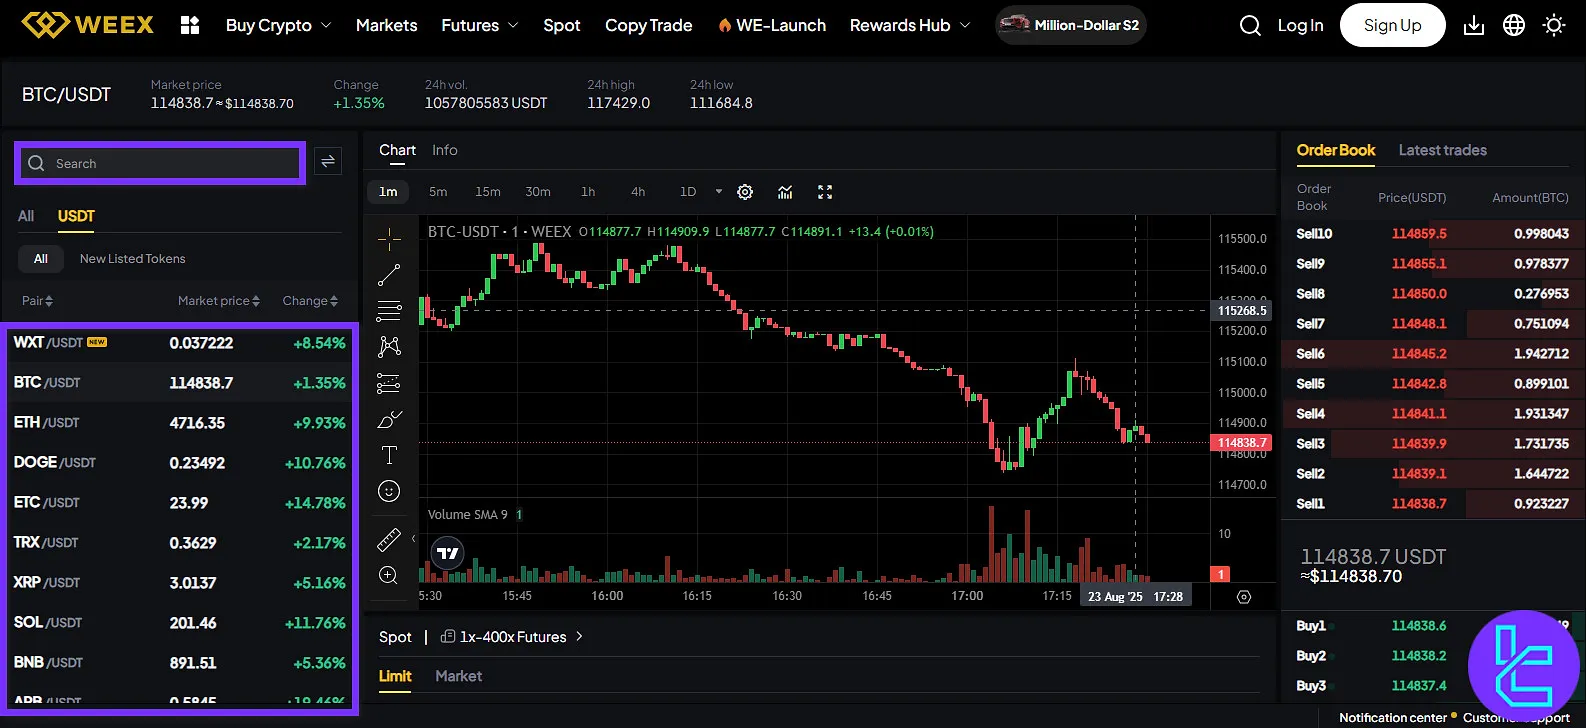Select the Limit order tab

pyautogui.click(x=395, y=676)
